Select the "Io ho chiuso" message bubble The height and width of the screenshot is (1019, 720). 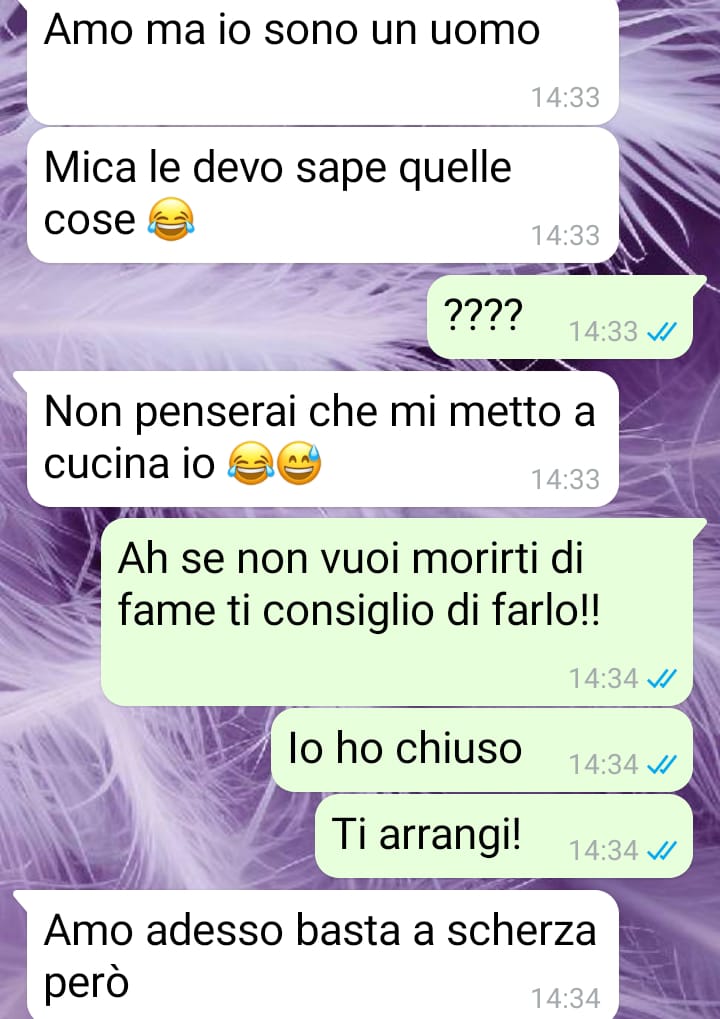[x=482, y=750]
